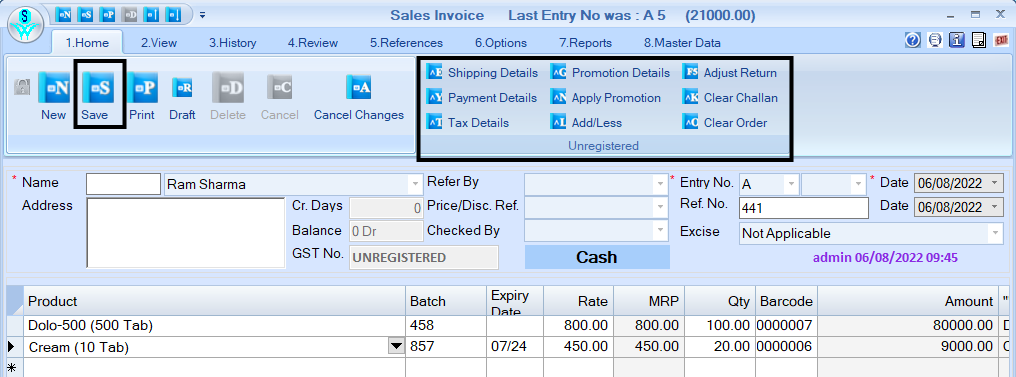
Task: Click Apply Promotion
Action: tap(605, 98)
